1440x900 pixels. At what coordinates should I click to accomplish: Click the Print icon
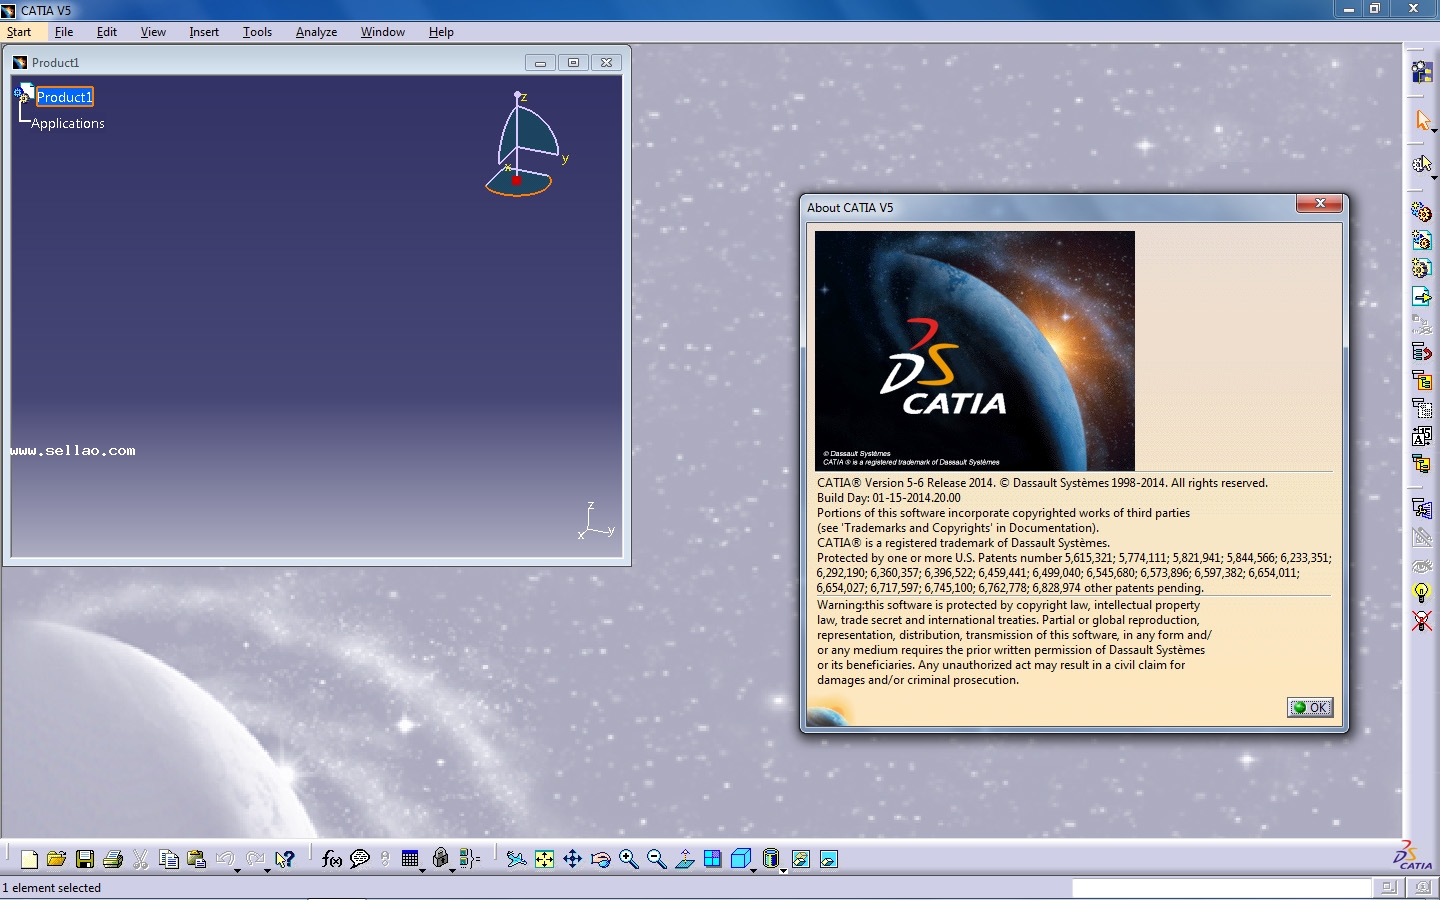(113, 859)
